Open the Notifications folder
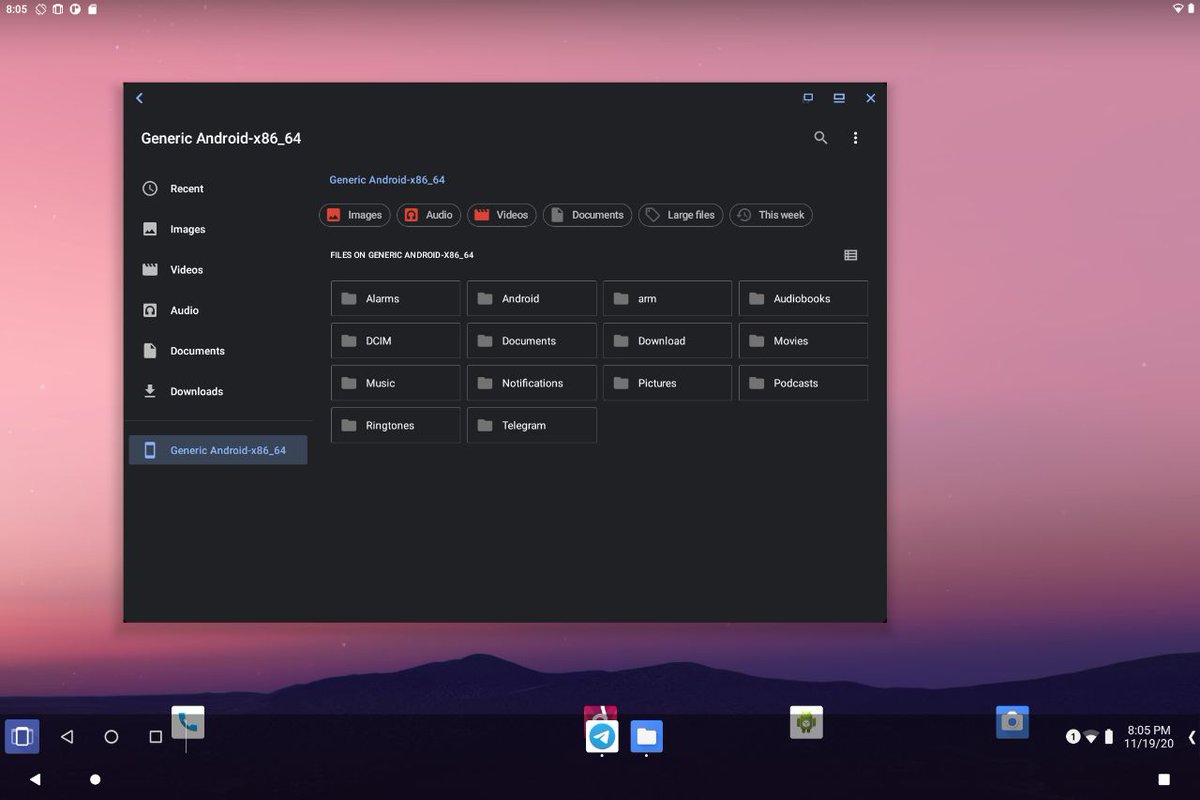 (532, 383)
